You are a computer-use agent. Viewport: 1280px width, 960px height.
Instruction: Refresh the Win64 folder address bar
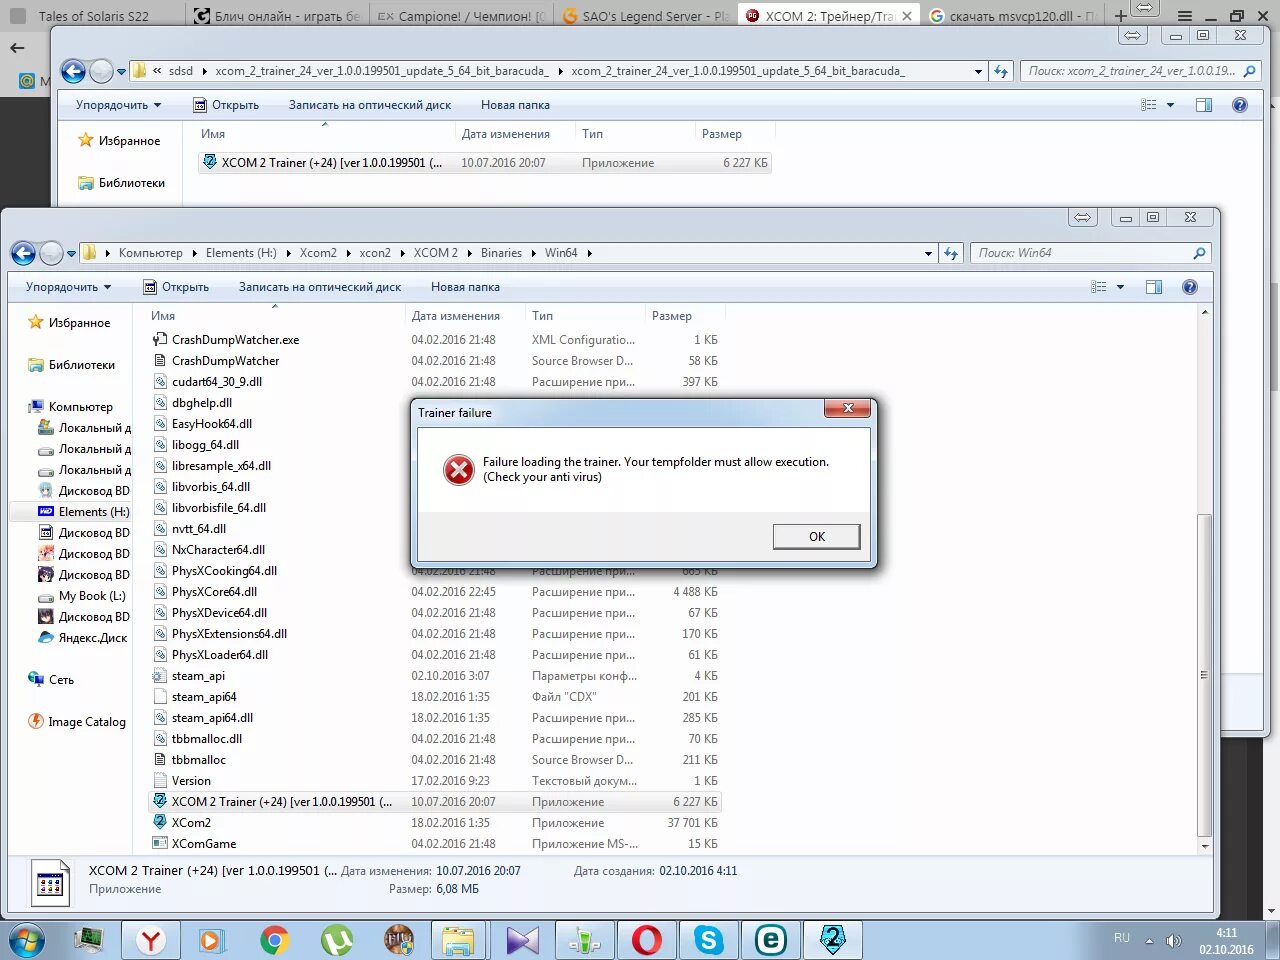[x=951, y=253]
